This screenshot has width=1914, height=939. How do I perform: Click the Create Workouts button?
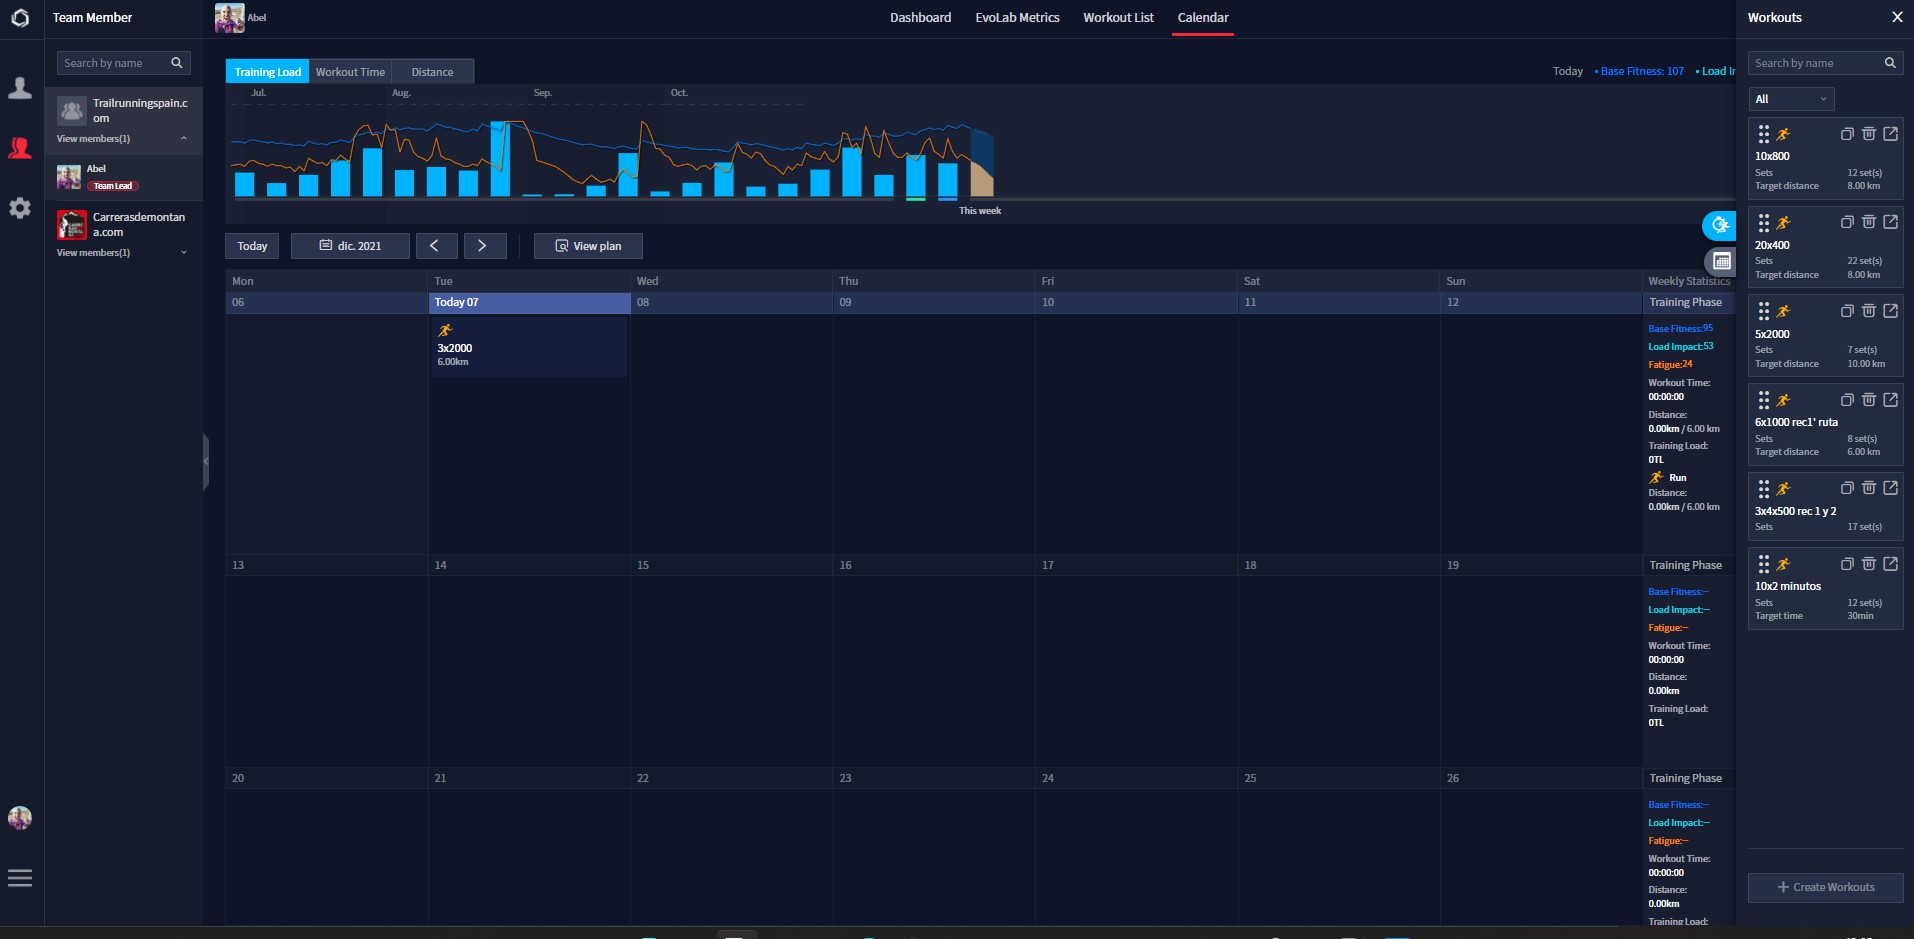(1825, 887)
